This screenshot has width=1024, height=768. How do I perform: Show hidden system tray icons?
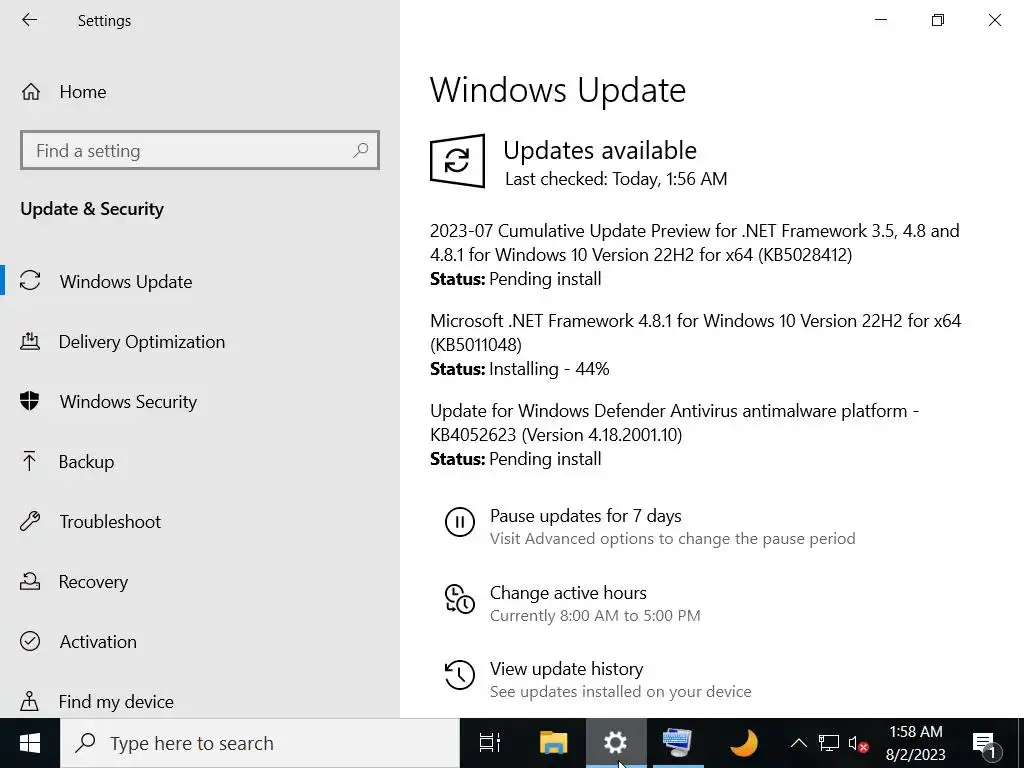point(798,743)
